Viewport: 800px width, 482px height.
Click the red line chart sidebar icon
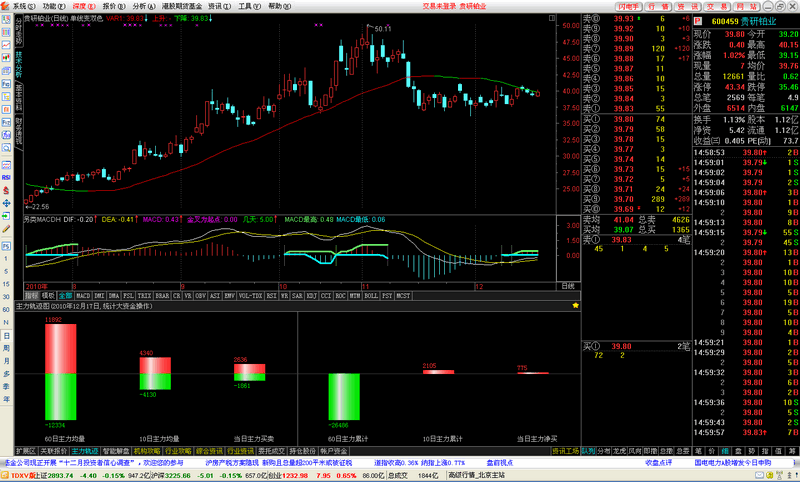pos(6,45)
